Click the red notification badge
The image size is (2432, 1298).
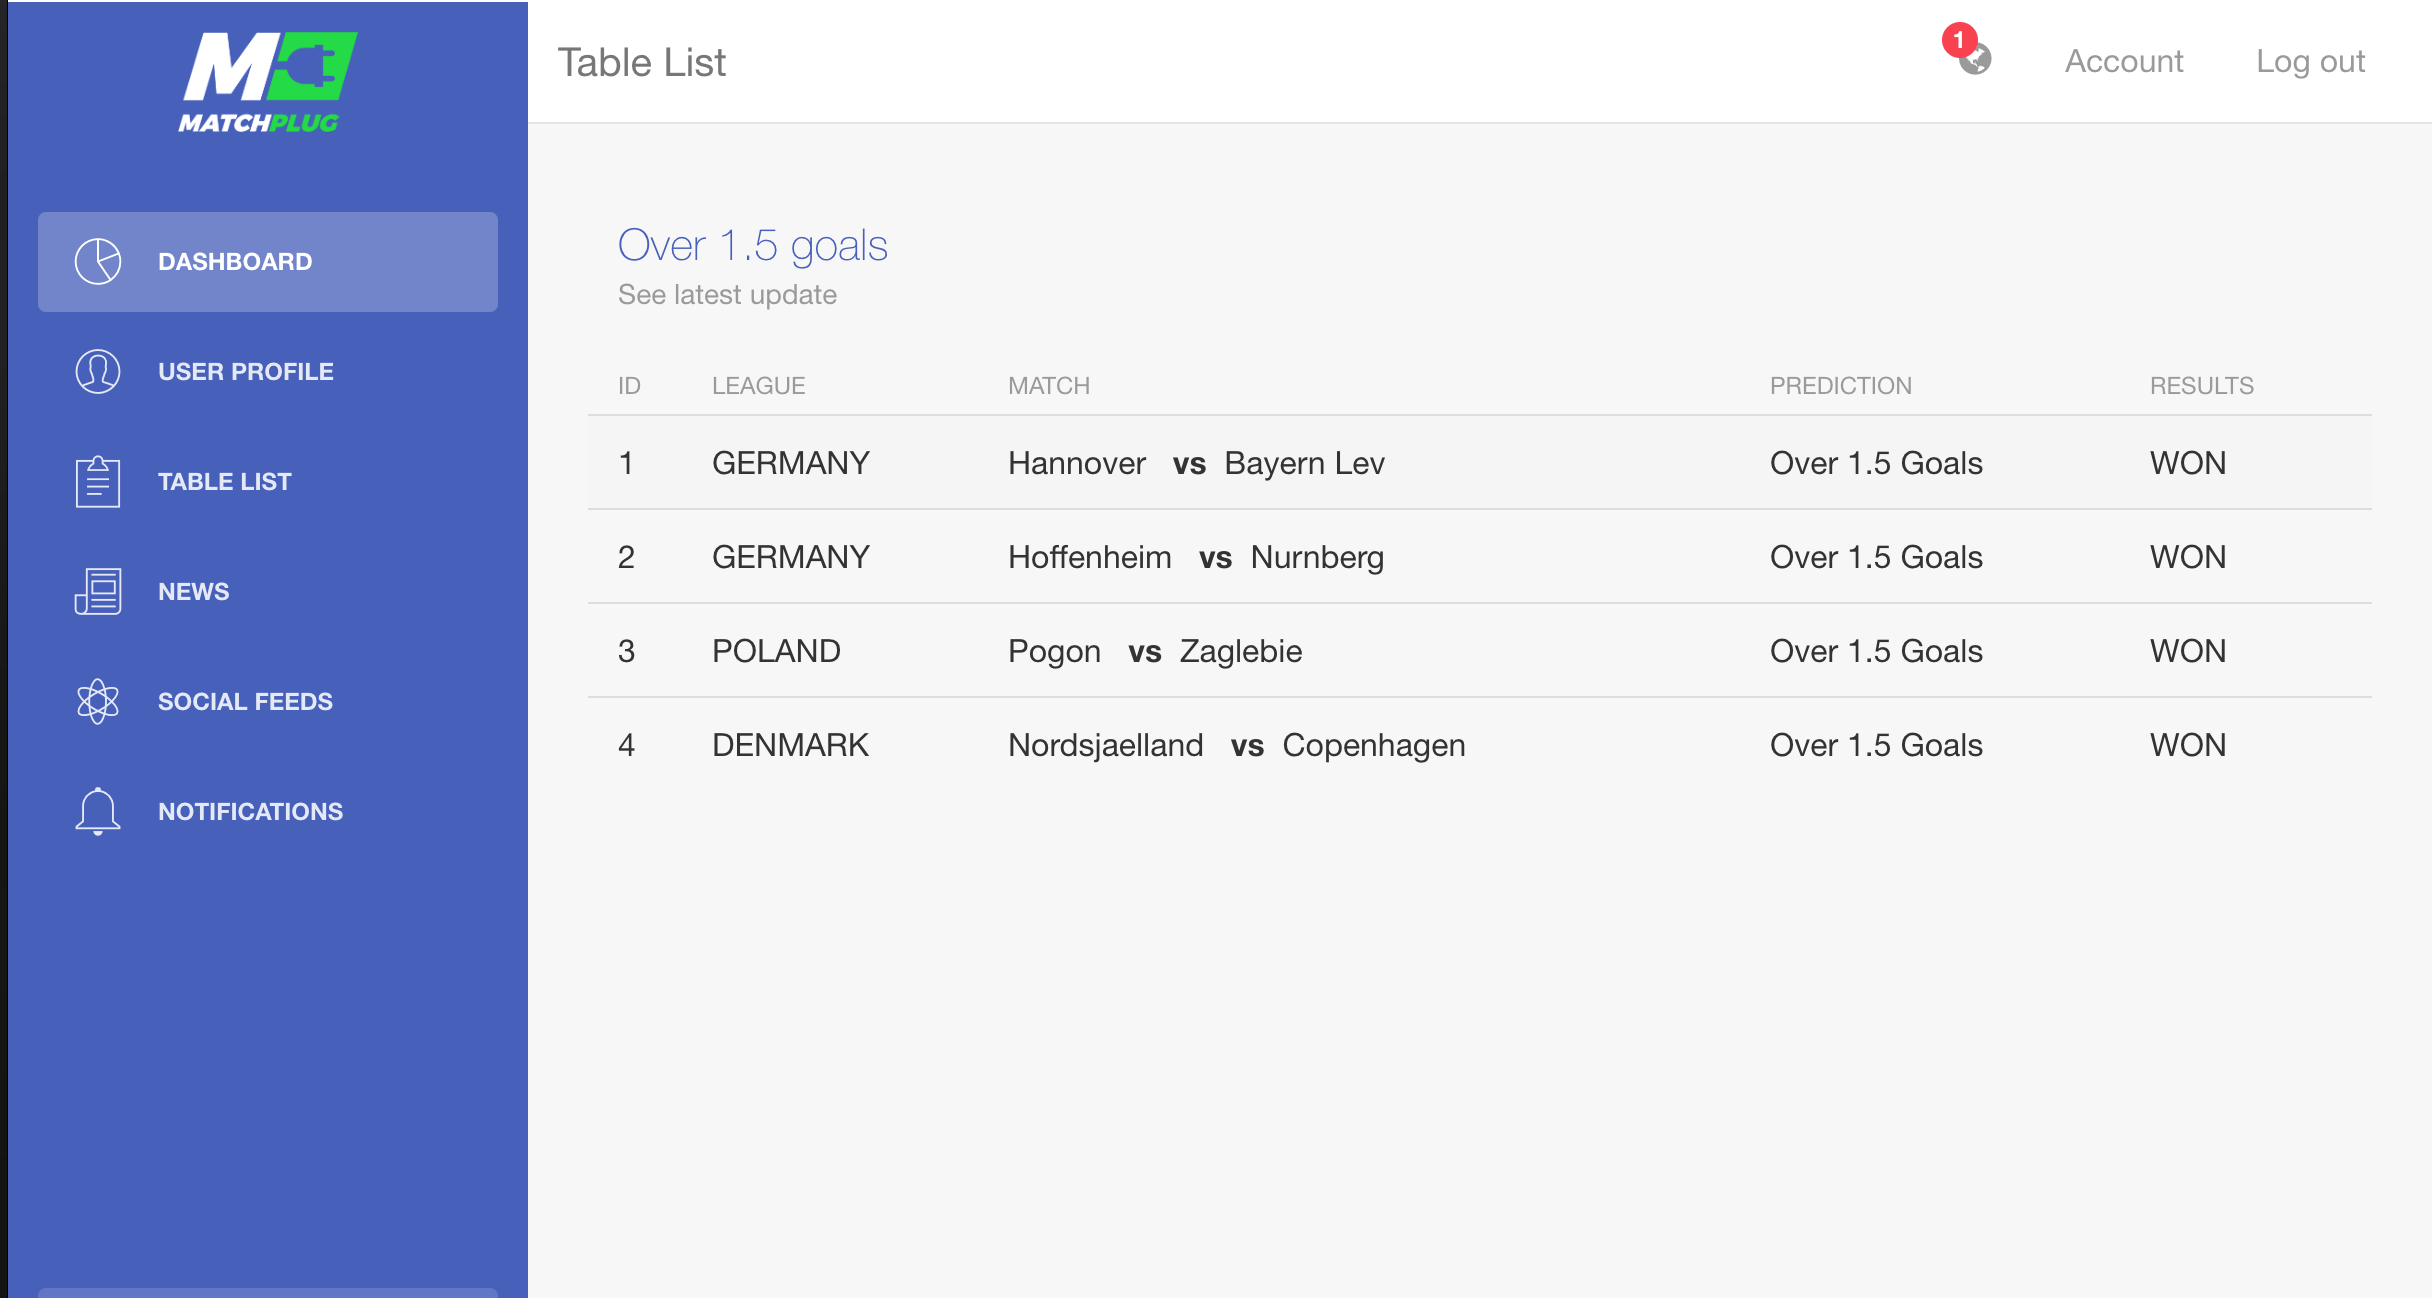(1959, 40)
